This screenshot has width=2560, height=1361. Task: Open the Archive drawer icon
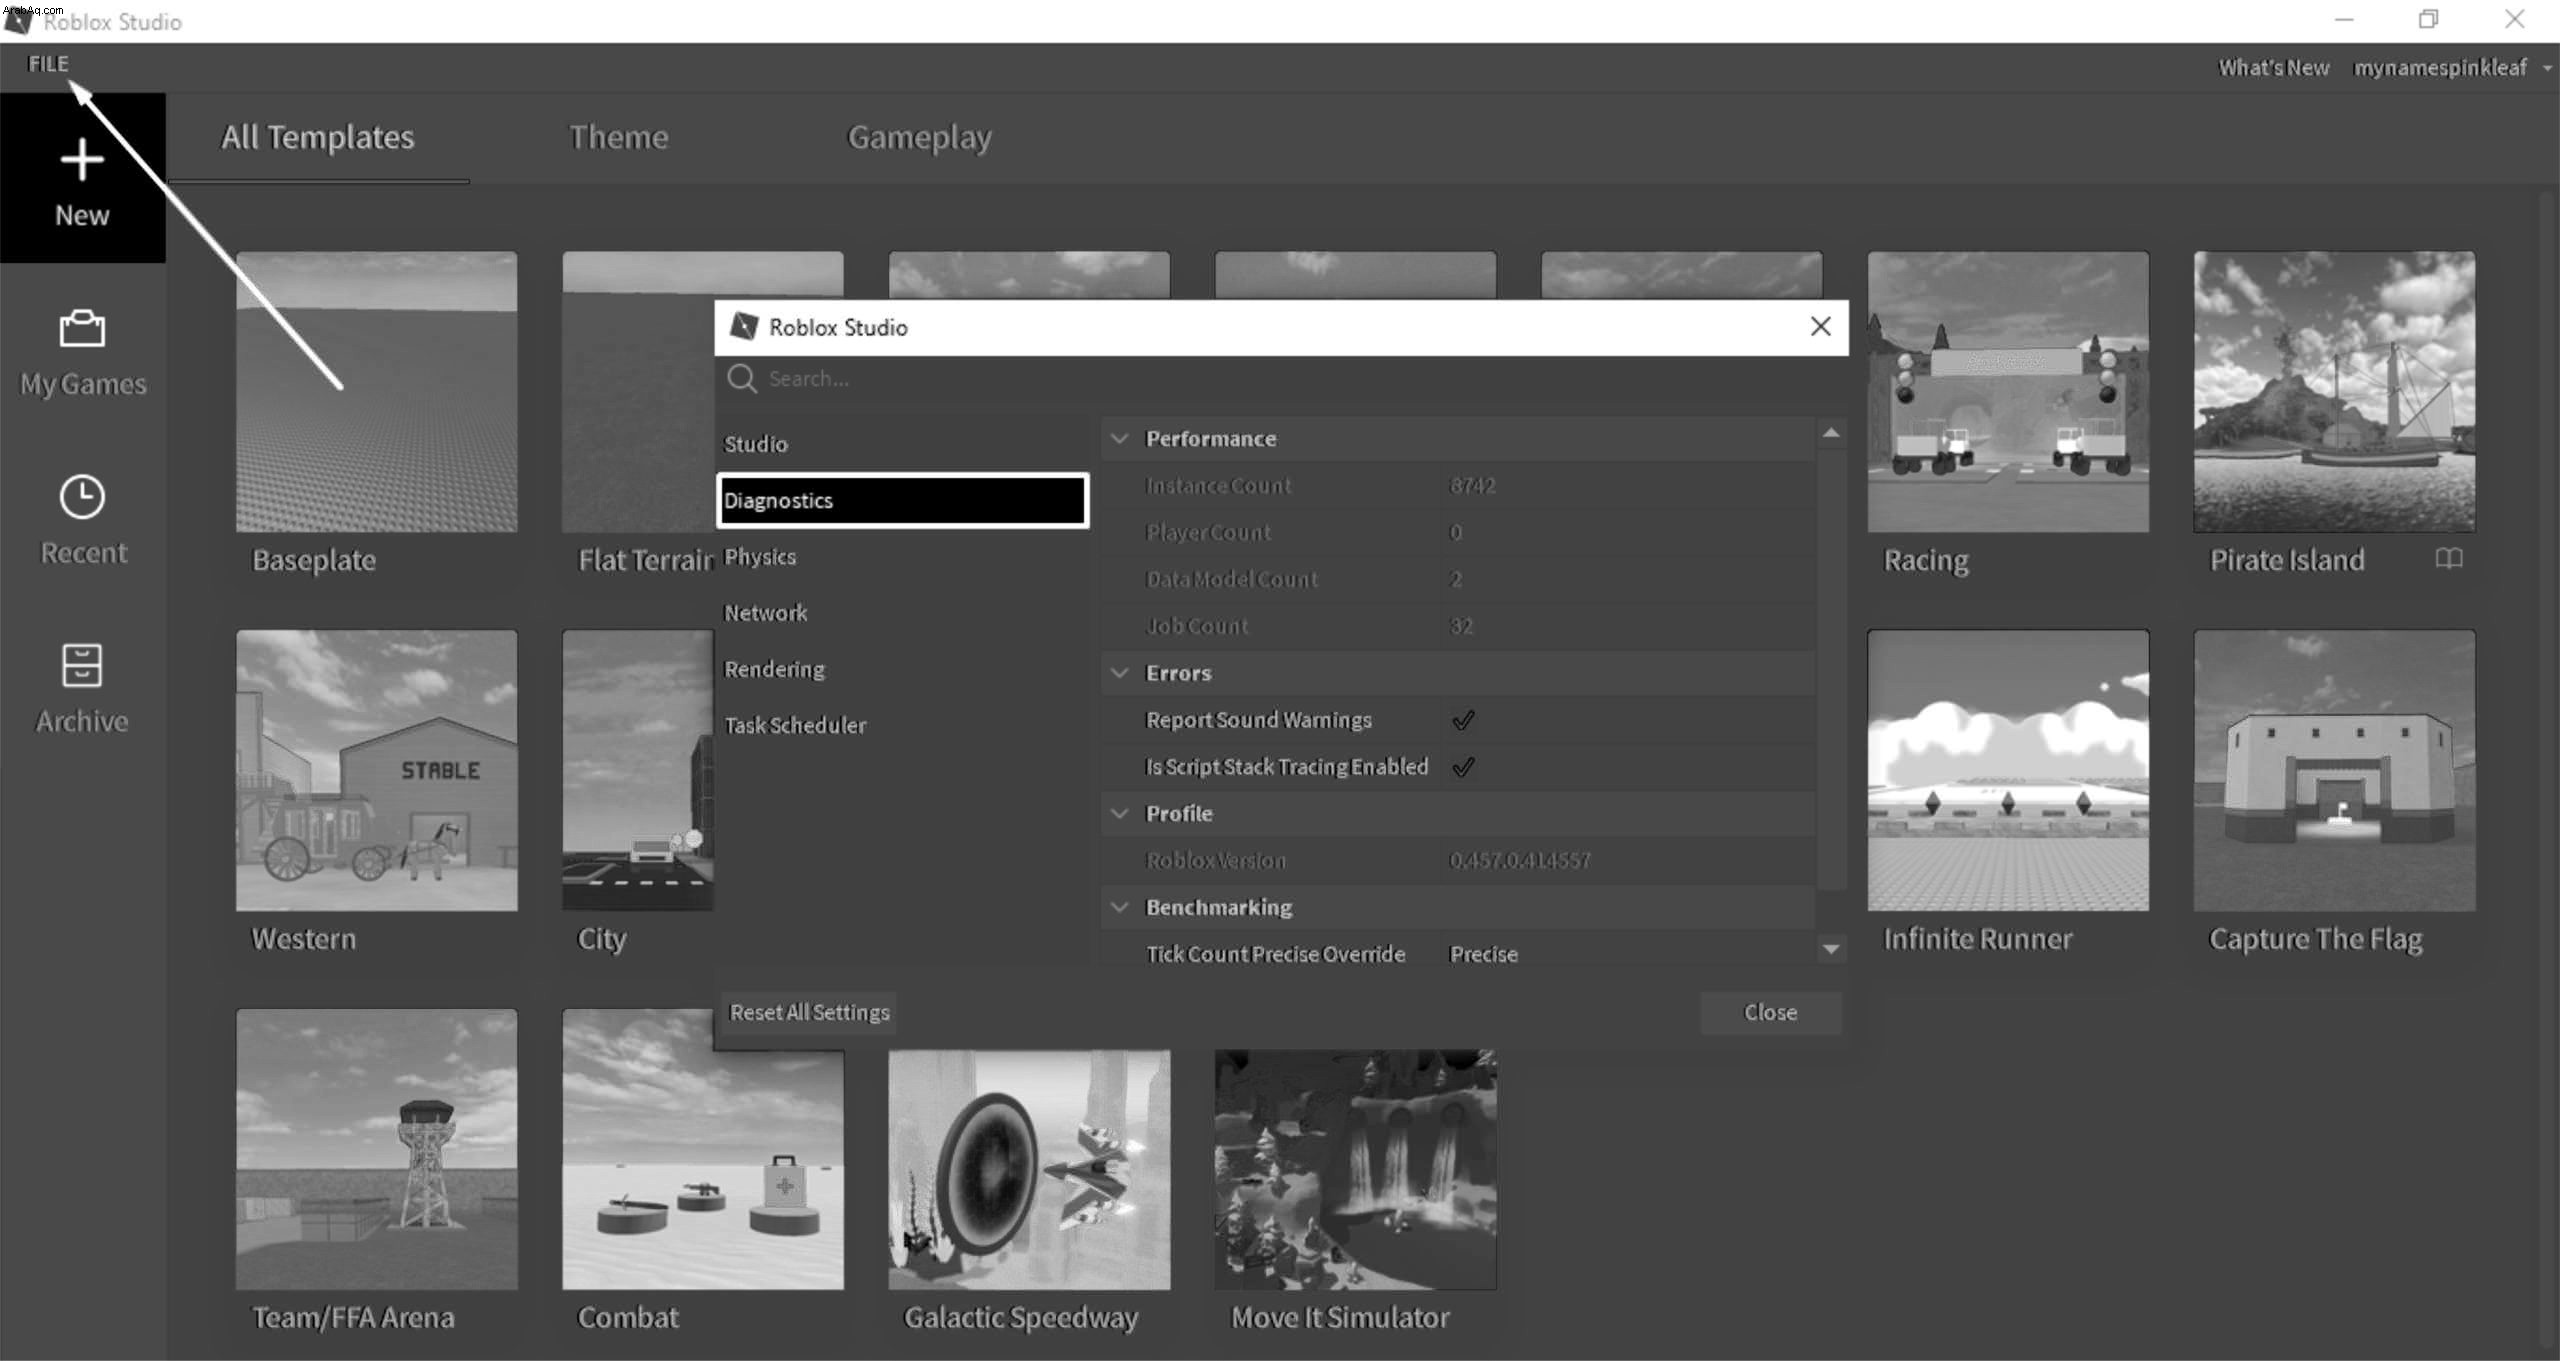(82, 665)
